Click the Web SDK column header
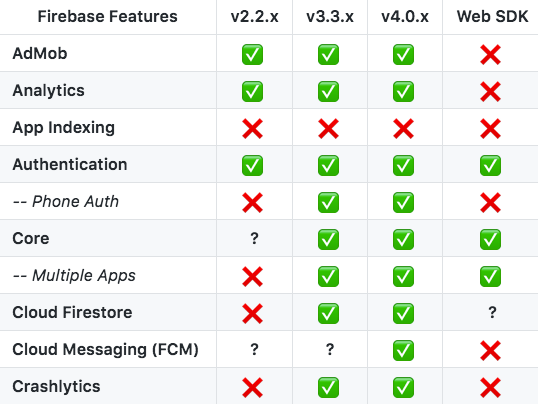Screen dimensions: 538x404 click(492, 16)
